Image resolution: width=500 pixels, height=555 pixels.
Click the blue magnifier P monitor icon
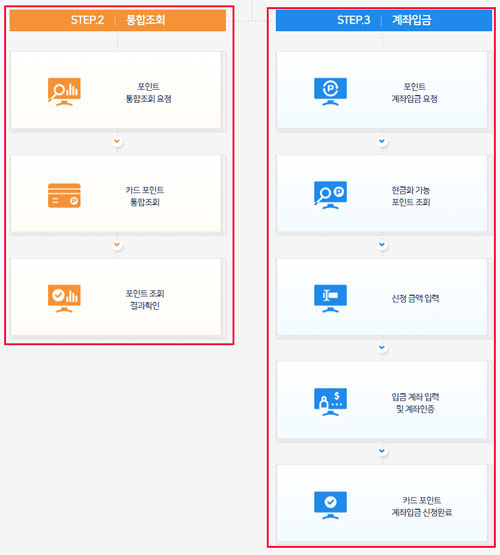331,195
